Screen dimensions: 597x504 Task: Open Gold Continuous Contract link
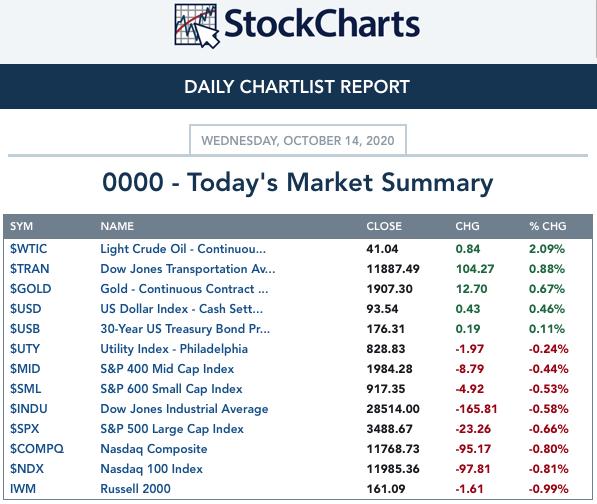(184, 289)
